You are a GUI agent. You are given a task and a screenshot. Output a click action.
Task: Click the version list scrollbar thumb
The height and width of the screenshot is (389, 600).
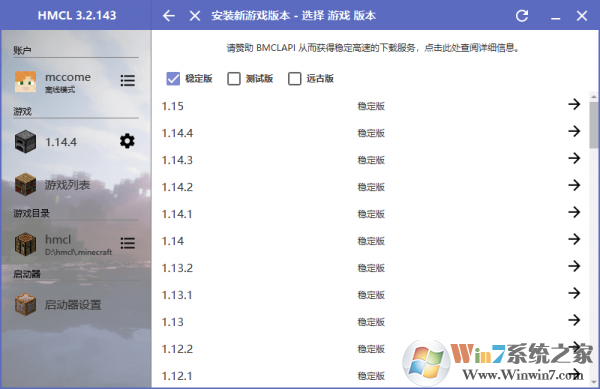tap(593, 125)
